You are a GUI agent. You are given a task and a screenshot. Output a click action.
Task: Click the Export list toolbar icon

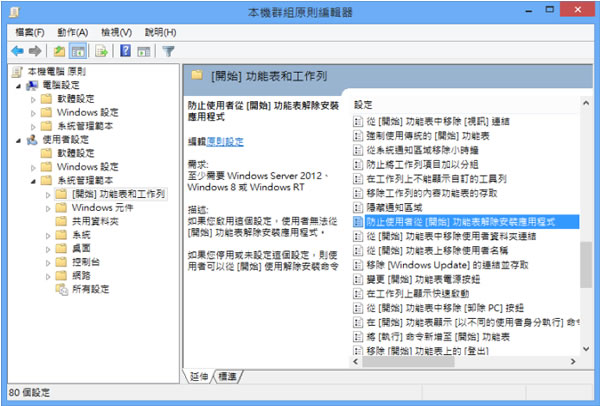click(x=101, y=51)
